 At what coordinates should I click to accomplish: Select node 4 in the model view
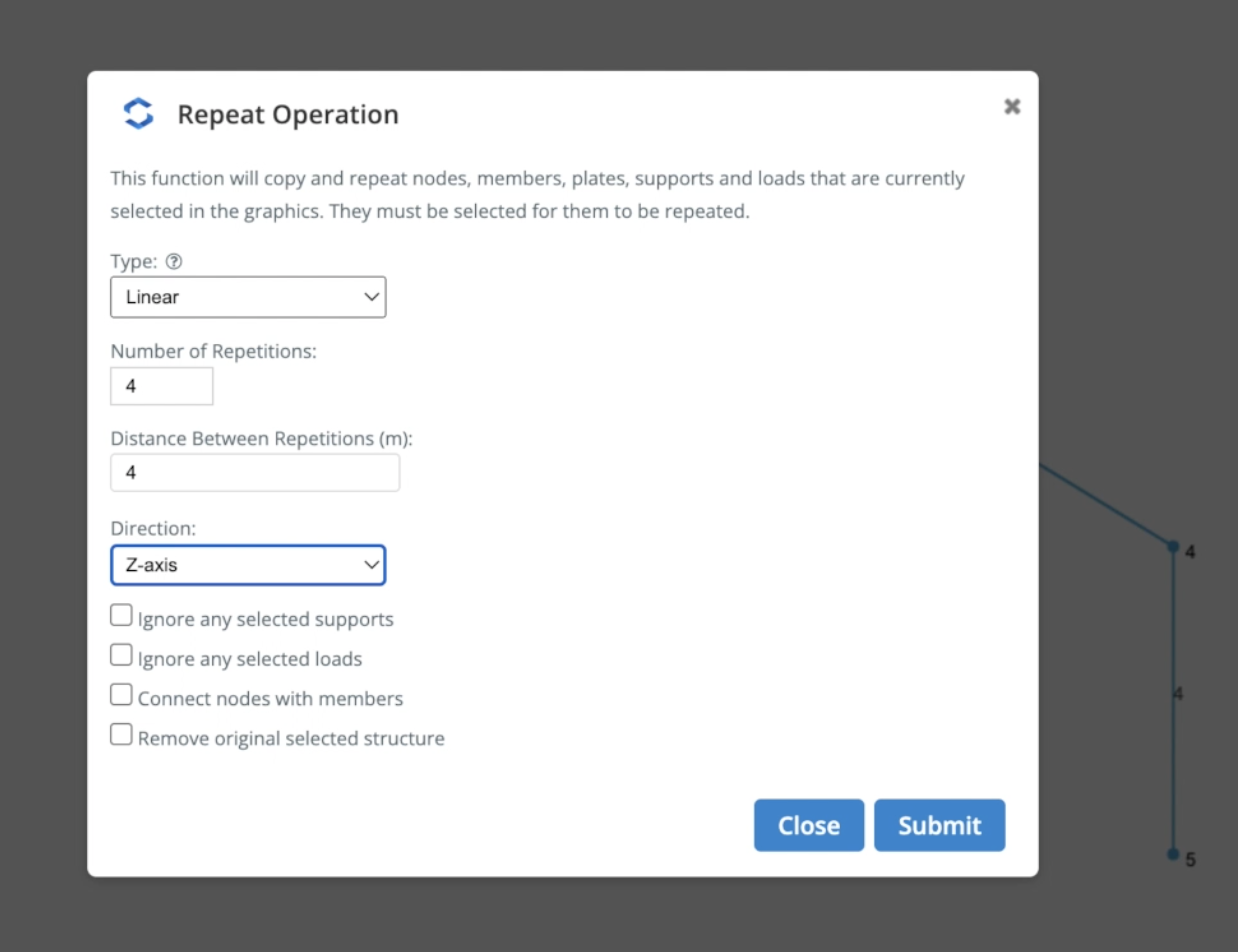tap(1173, 546)
